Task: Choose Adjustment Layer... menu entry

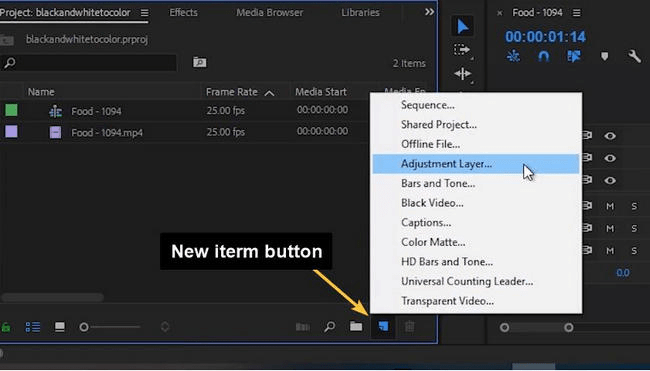Action: tap(475, 164)
